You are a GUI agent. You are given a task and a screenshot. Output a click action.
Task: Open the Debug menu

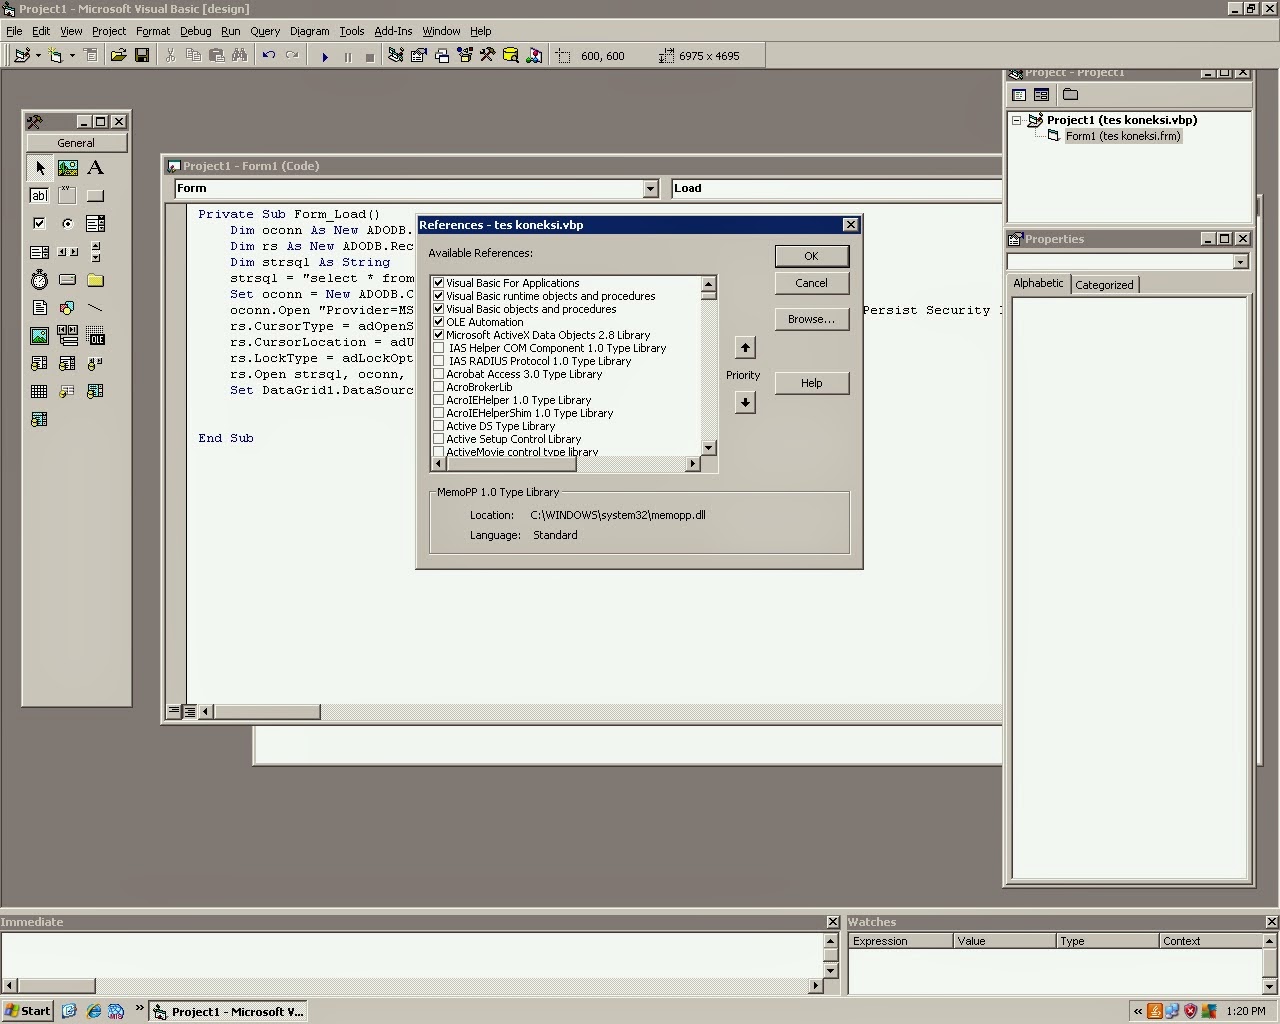[195, 31]
